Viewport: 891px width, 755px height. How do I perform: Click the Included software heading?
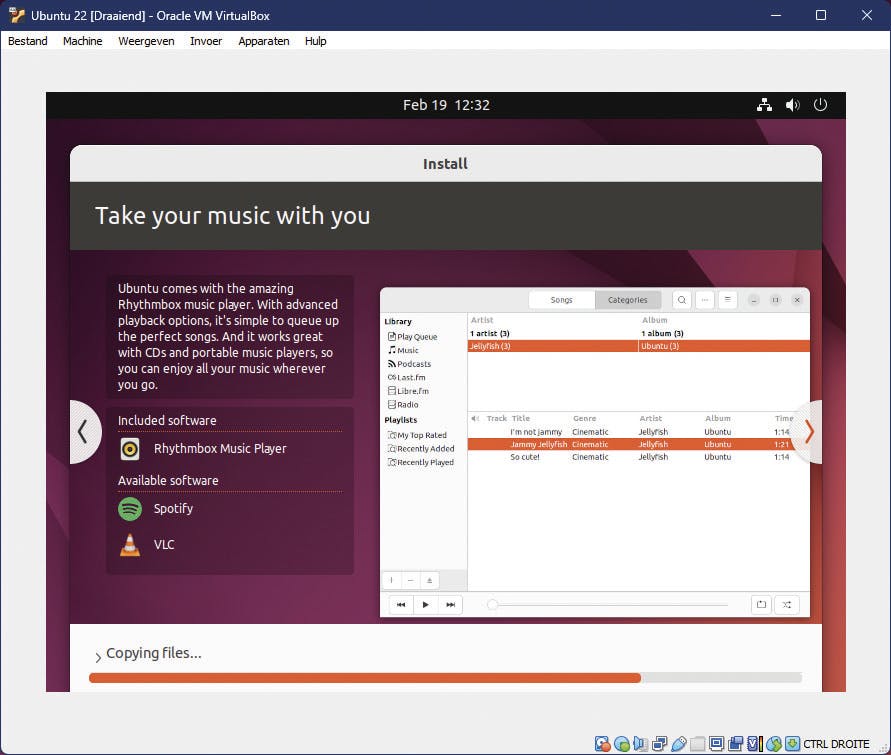click(167, 420)
